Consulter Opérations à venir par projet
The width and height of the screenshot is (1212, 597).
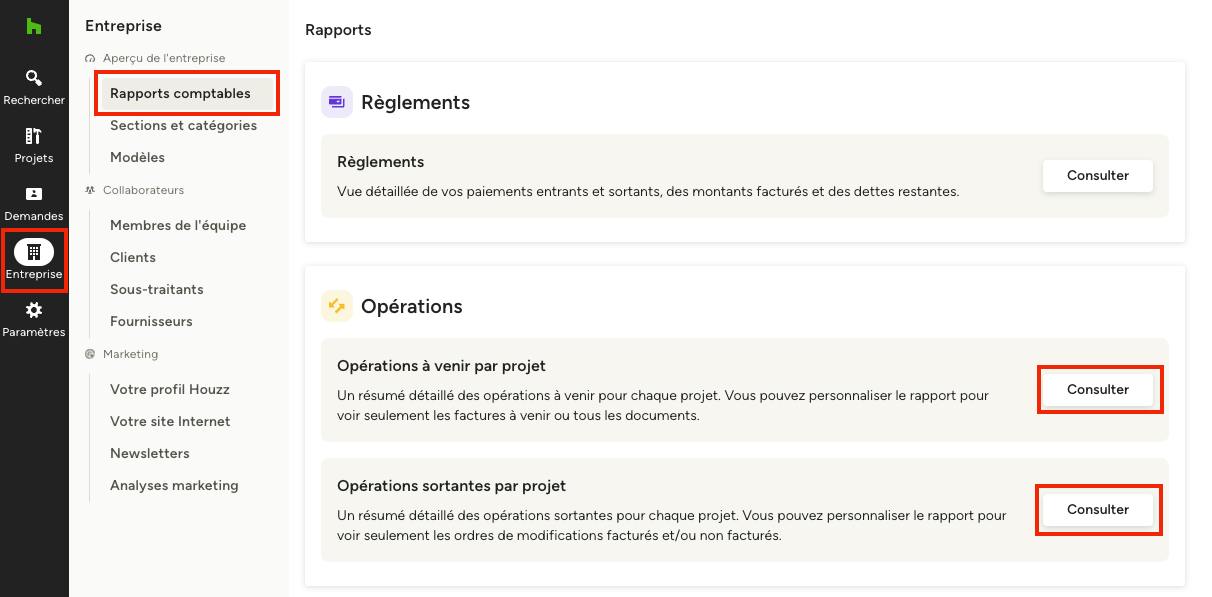click(x=1098, y=389)
